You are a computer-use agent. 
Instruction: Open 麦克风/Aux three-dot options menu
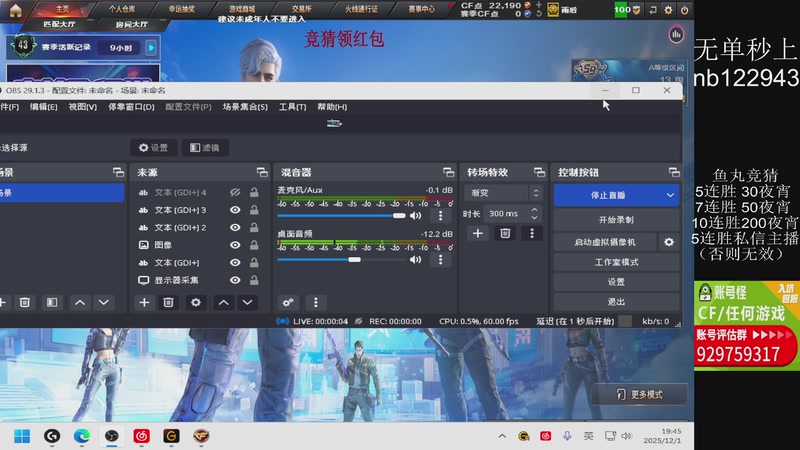(441, 215)
